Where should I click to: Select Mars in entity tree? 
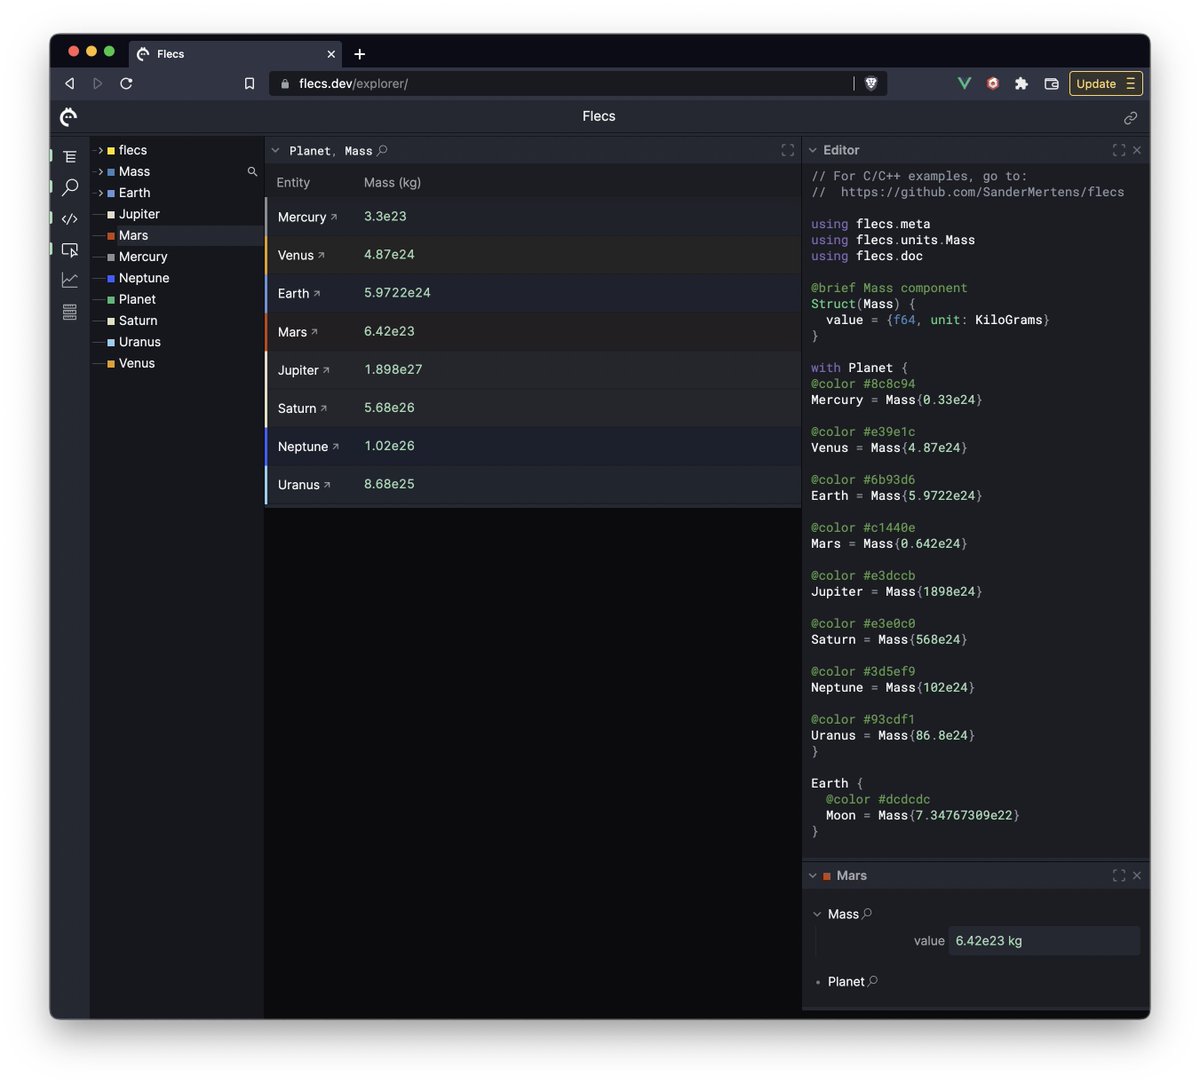pyautogui.click(x=133, y=235)
